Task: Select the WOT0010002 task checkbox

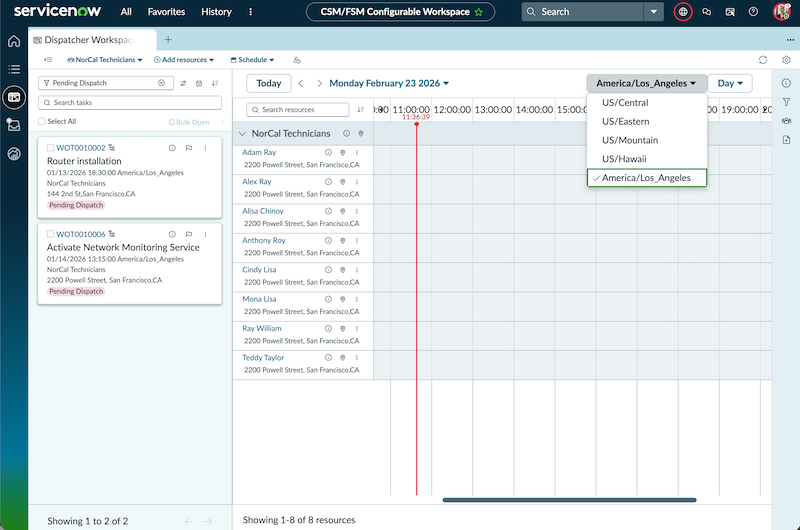Action: [x=51, y=148]
